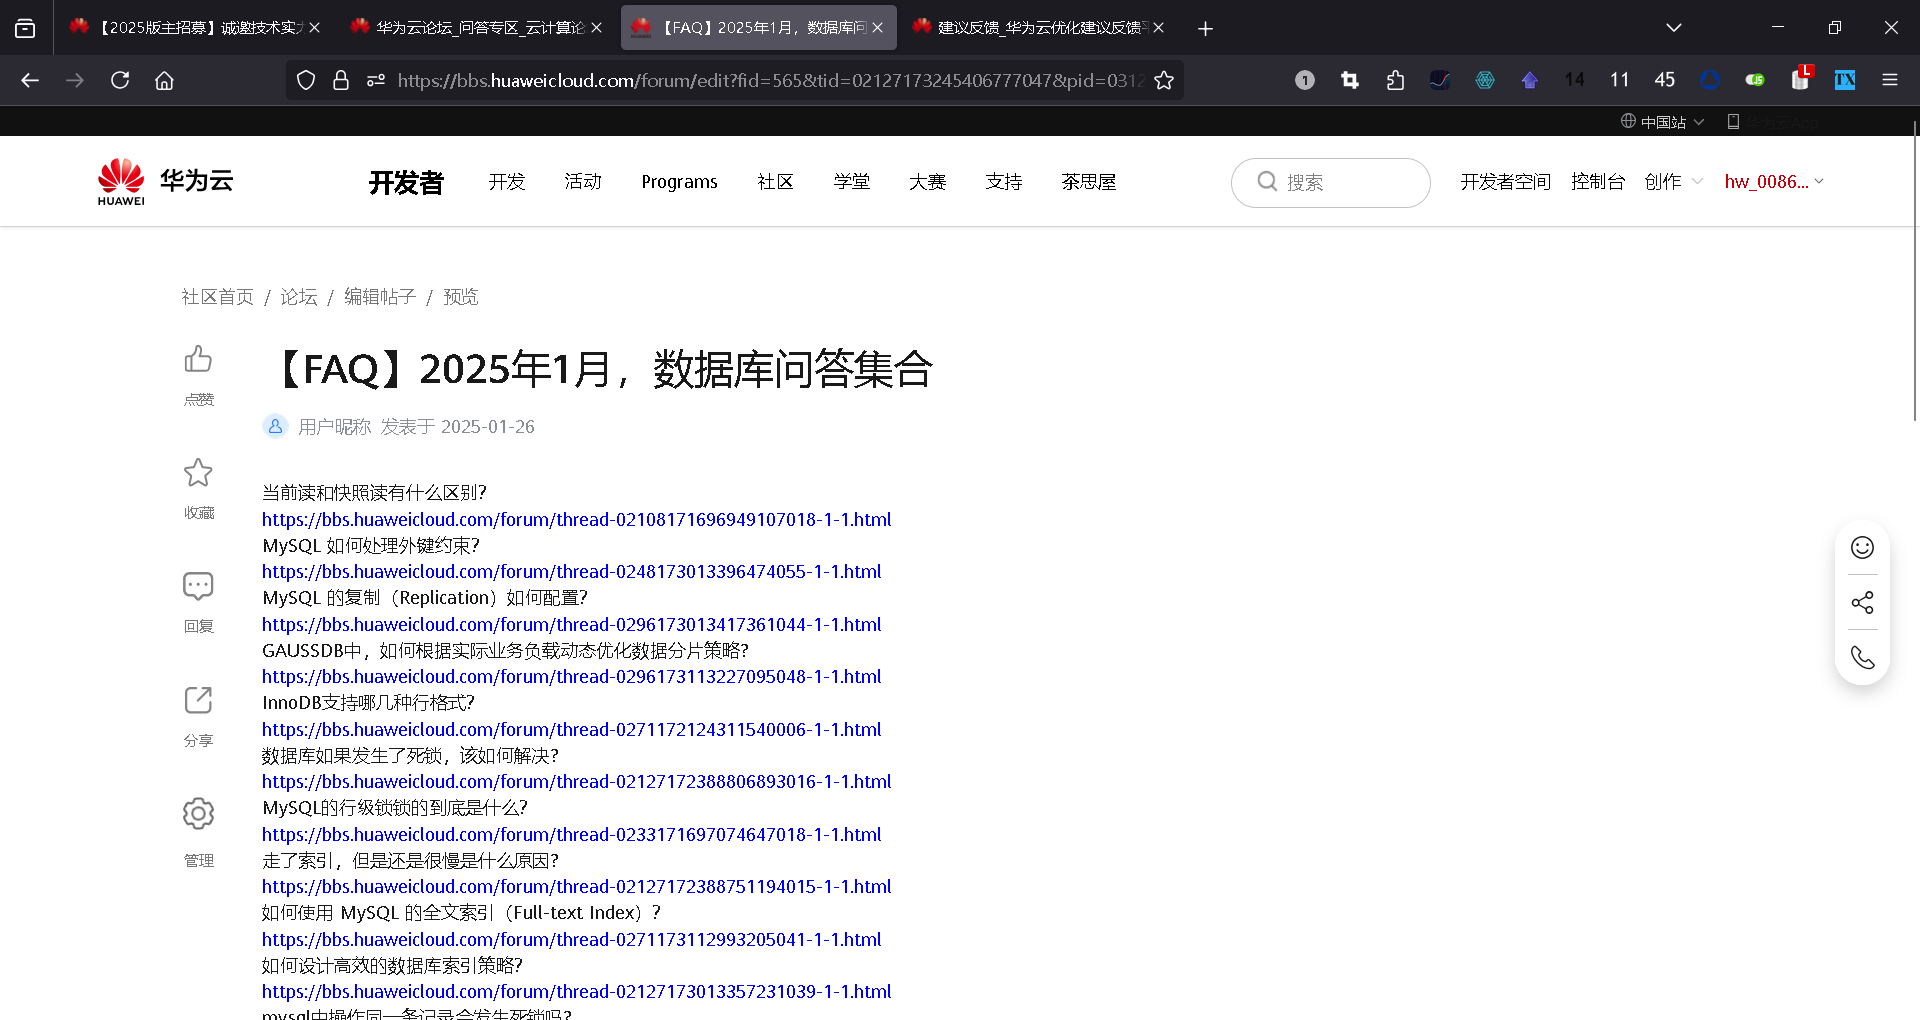Like the post with thumbs-up icon
The image size is (1920, 1020).
[198, 359]
